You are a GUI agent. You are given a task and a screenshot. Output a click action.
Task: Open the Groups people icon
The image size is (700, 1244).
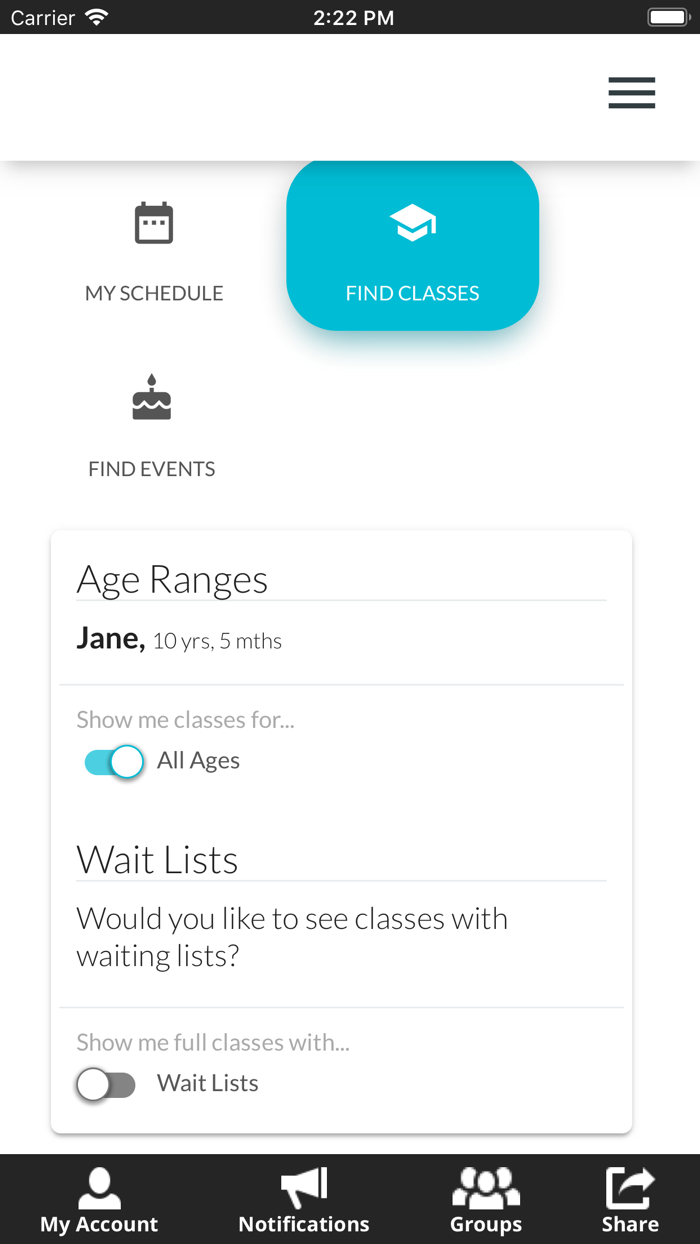[486, 1188]
